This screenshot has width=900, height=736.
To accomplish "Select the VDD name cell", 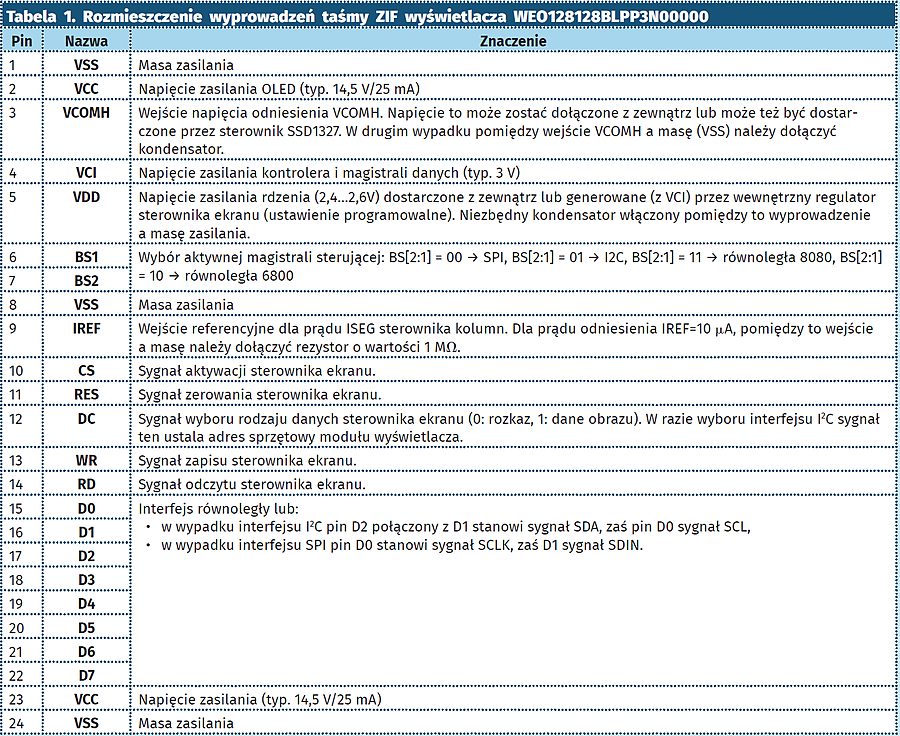I will 86,197.
